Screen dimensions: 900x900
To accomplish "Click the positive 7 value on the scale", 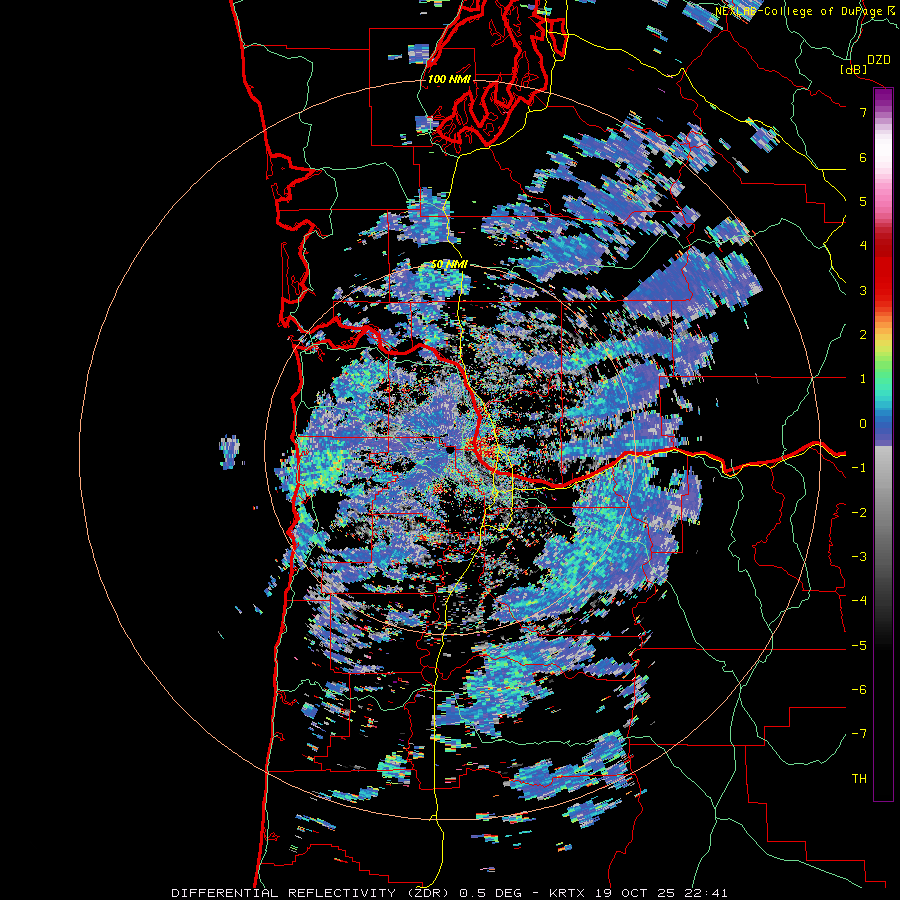I will pyautogui.click(x=863, y=112).
